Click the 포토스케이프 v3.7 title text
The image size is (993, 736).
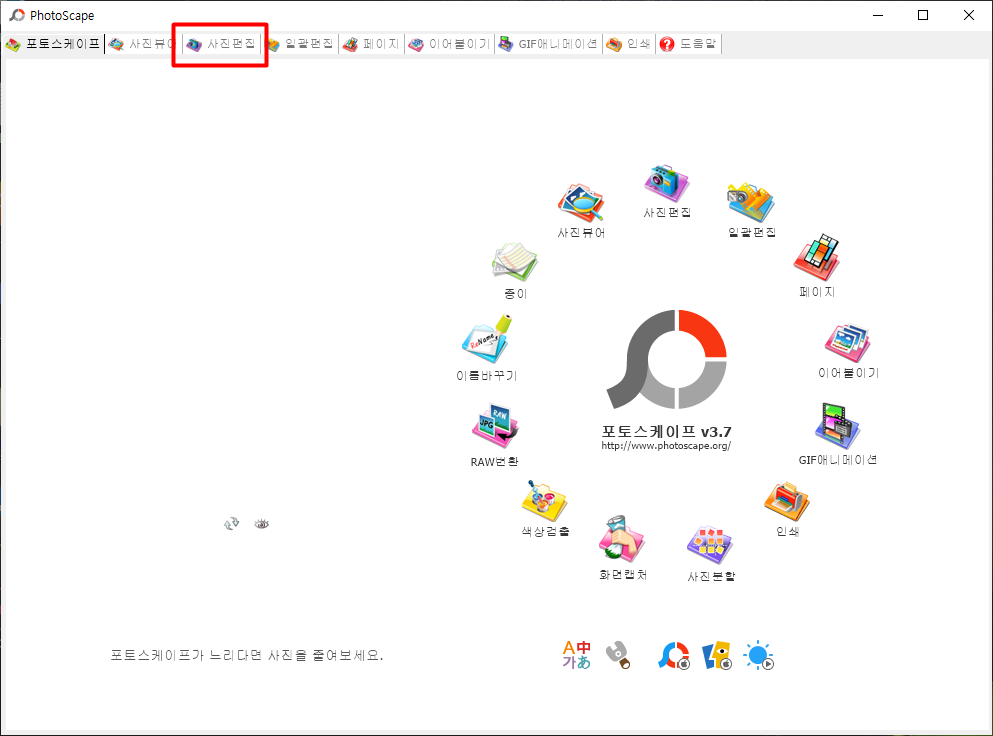coord(666,431)
